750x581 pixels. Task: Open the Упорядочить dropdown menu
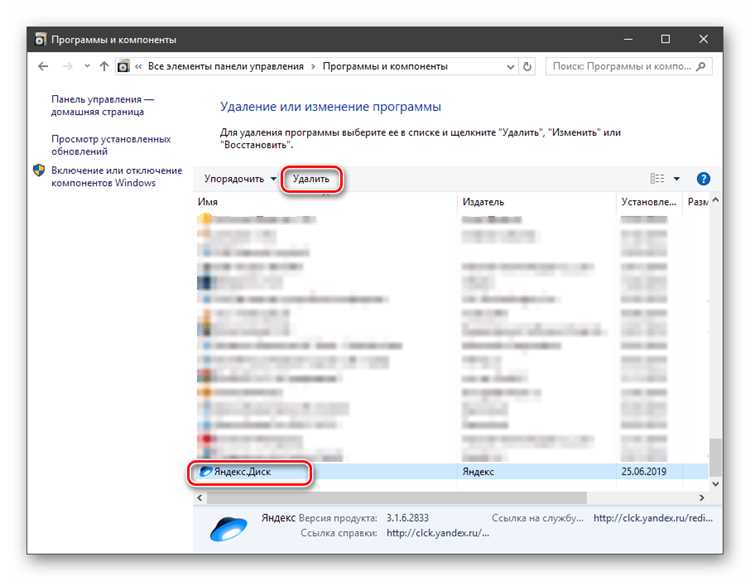coord(240,179)
